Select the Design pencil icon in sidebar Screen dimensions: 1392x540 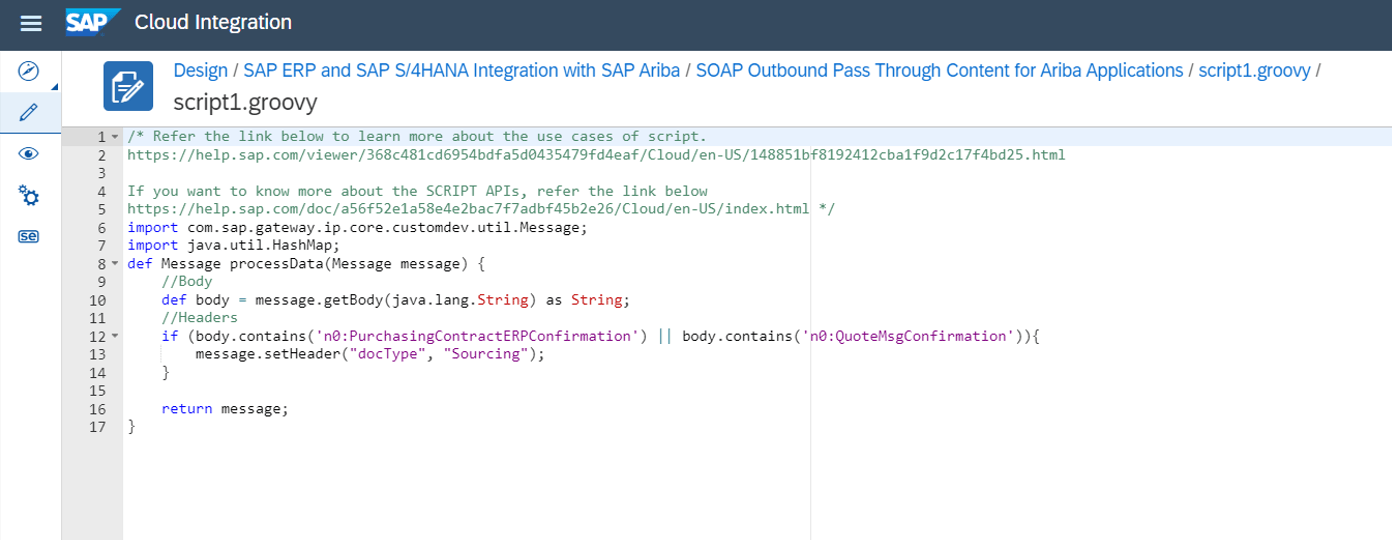pyautogui.click(x=29, y=112)
